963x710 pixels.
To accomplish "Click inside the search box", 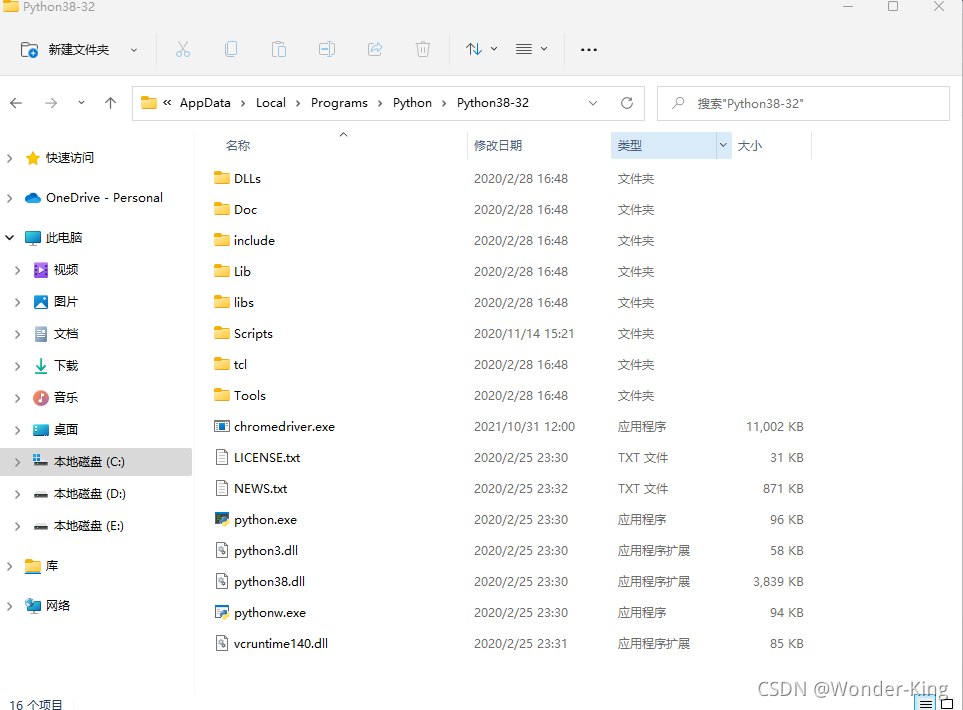I will 800,103.
